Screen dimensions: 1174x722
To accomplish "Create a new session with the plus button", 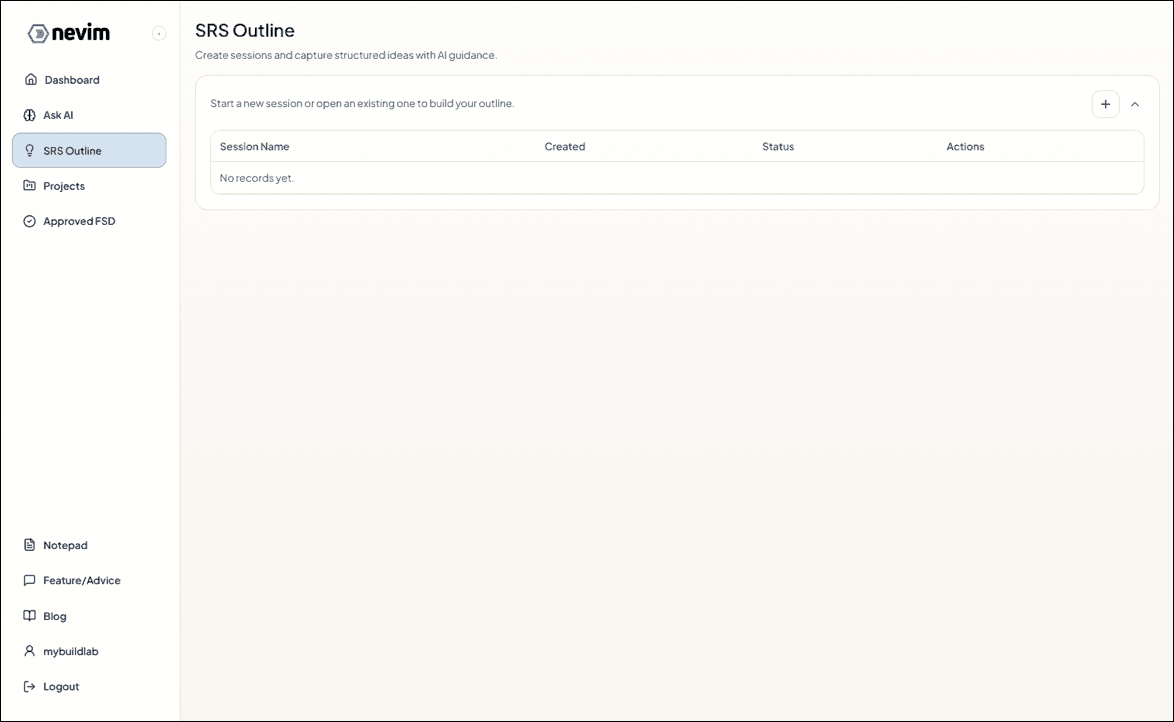I will coord(1105,103).
